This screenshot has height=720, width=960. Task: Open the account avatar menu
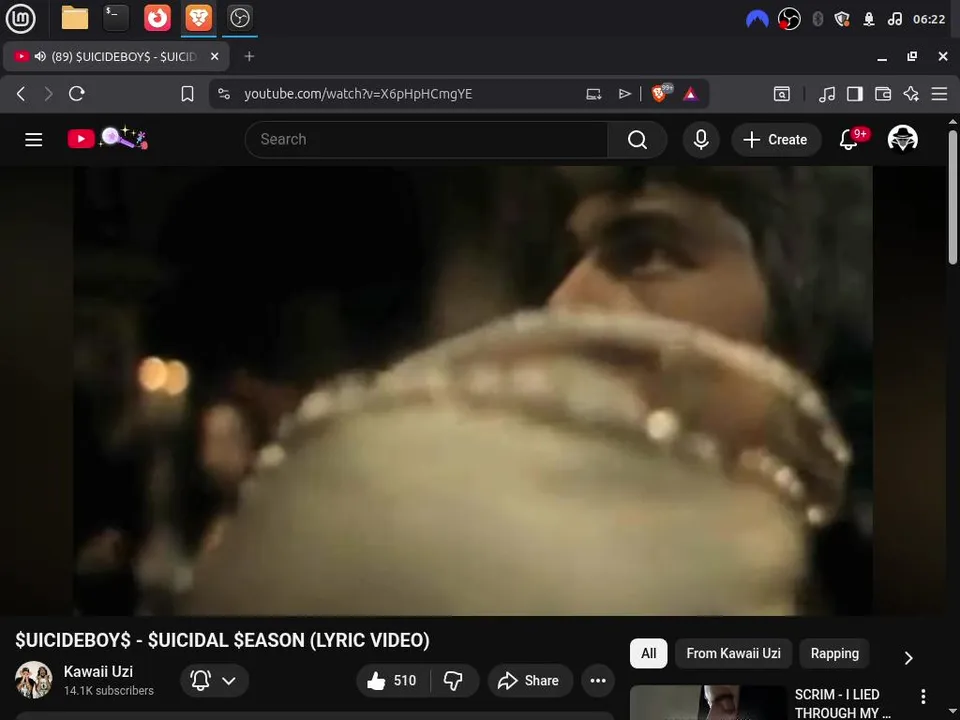pos(902,138)
